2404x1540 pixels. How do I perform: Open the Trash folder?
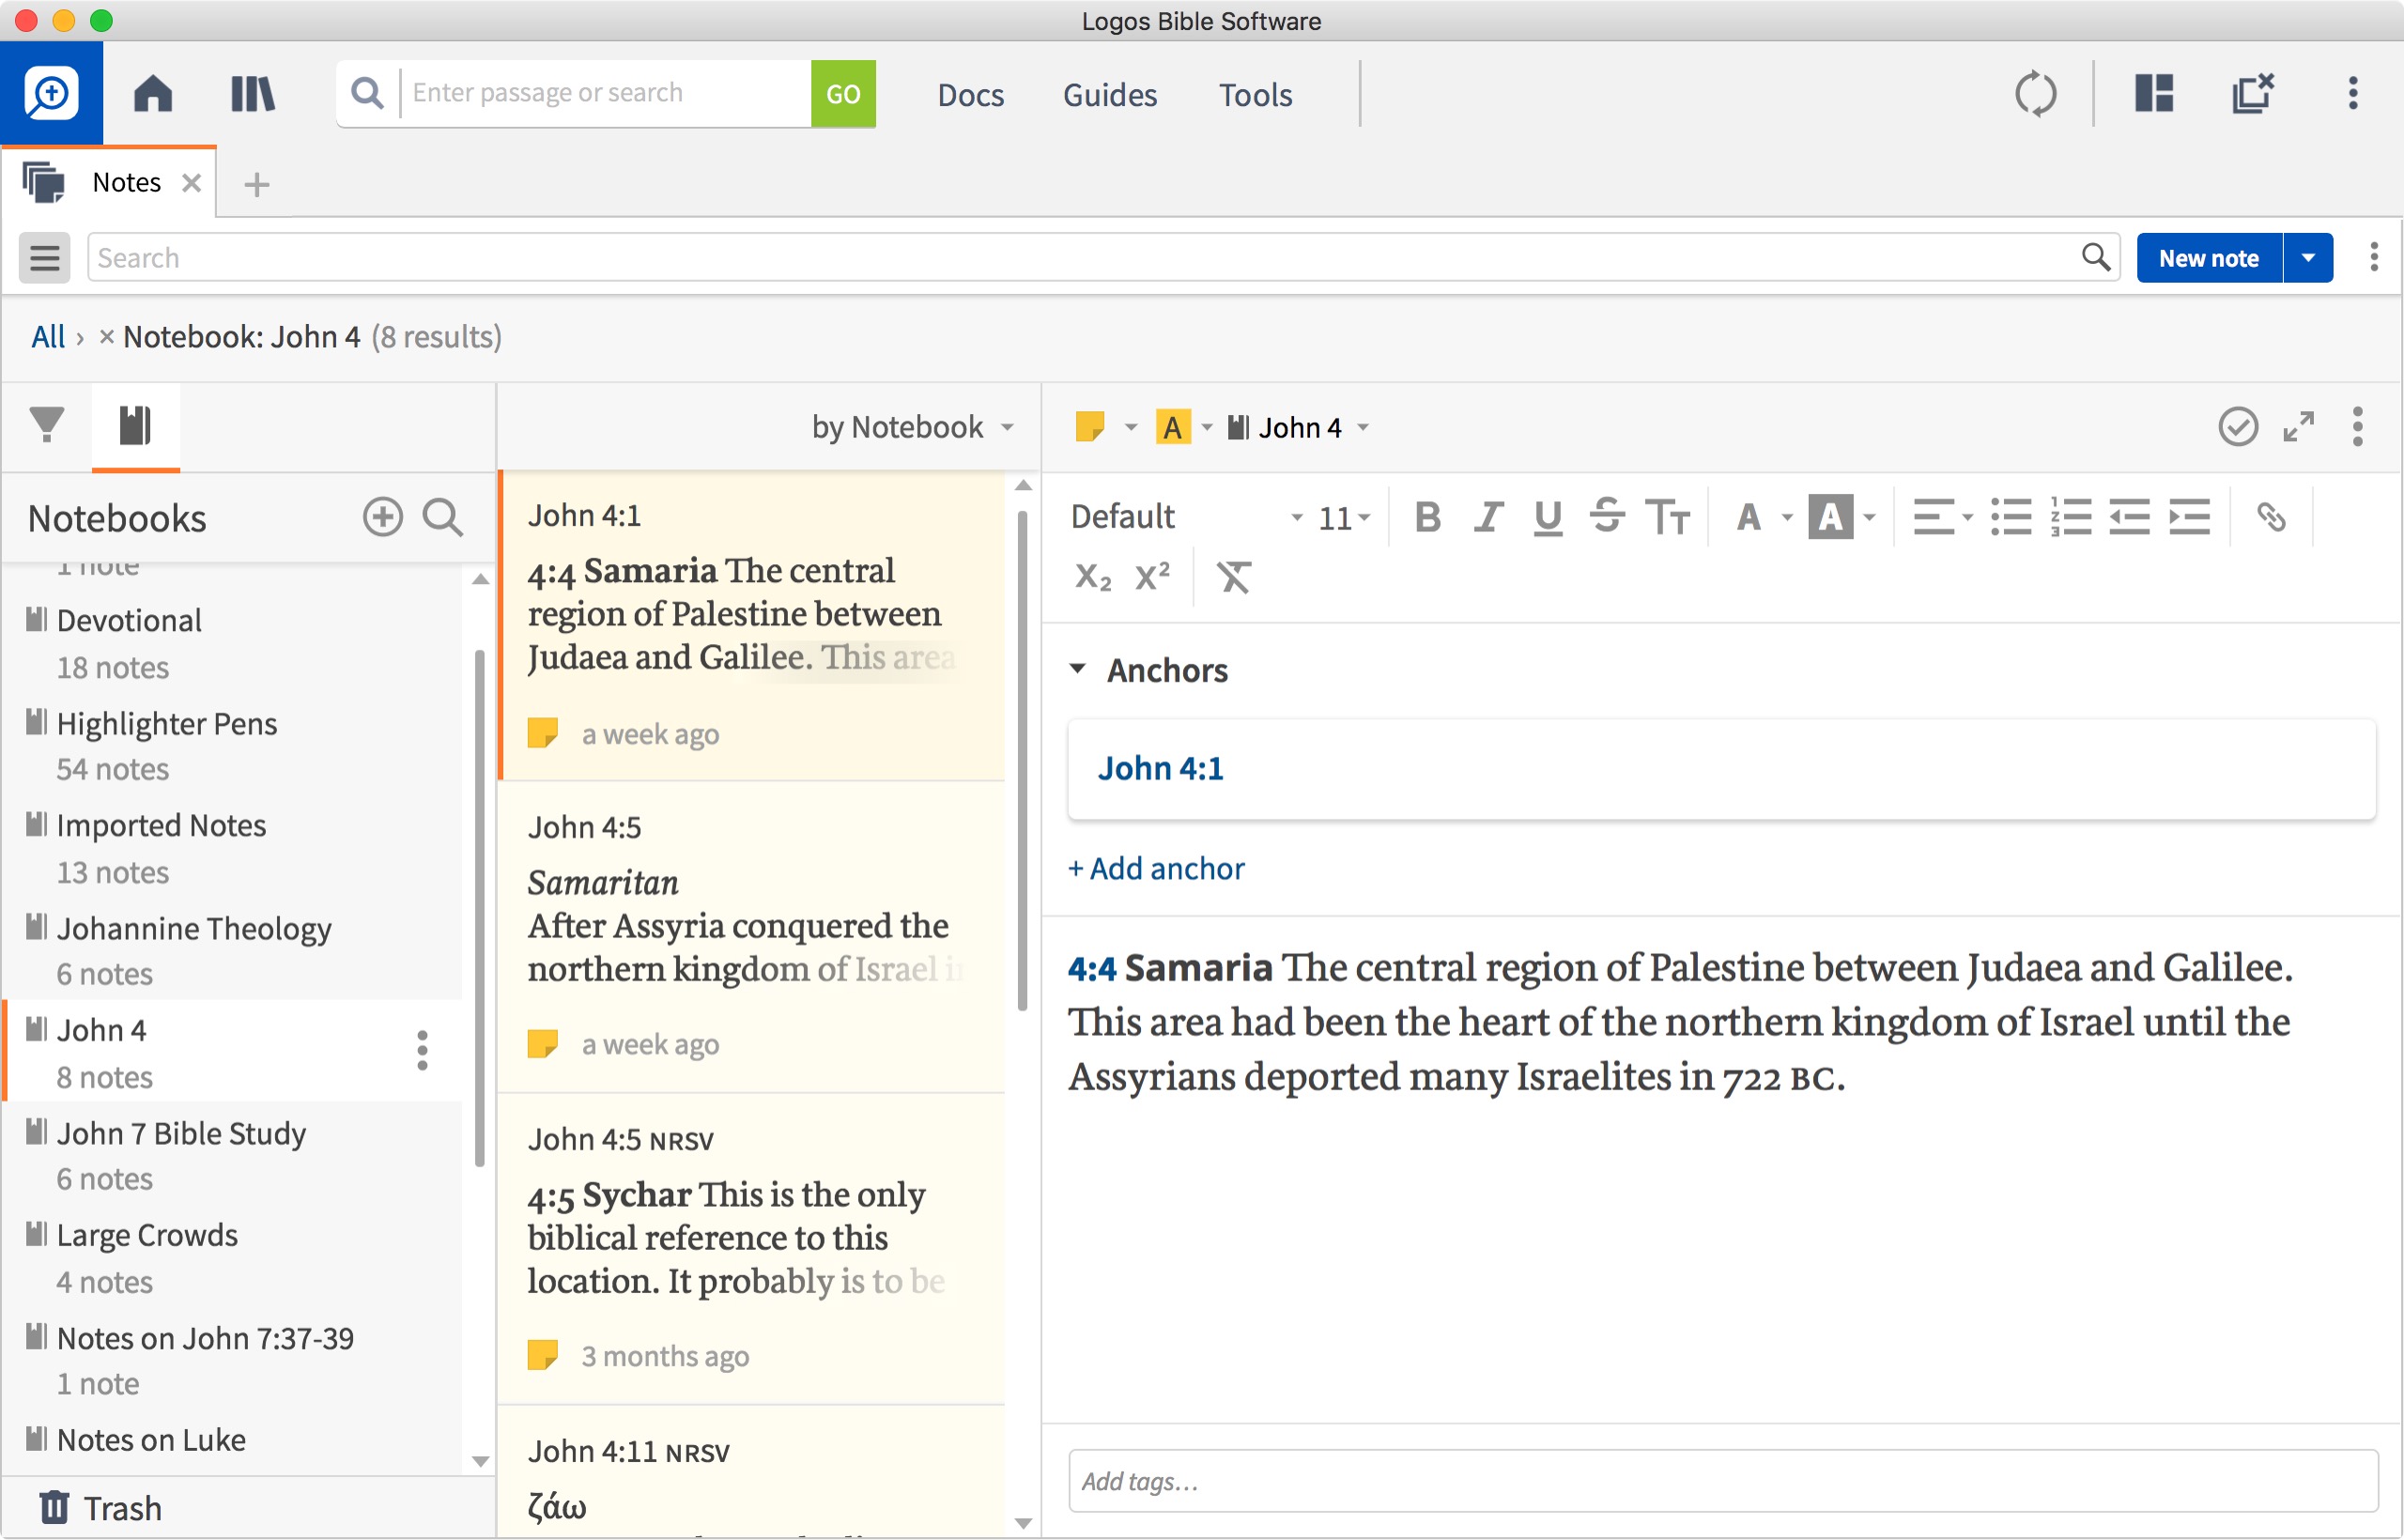point(100,1507)
